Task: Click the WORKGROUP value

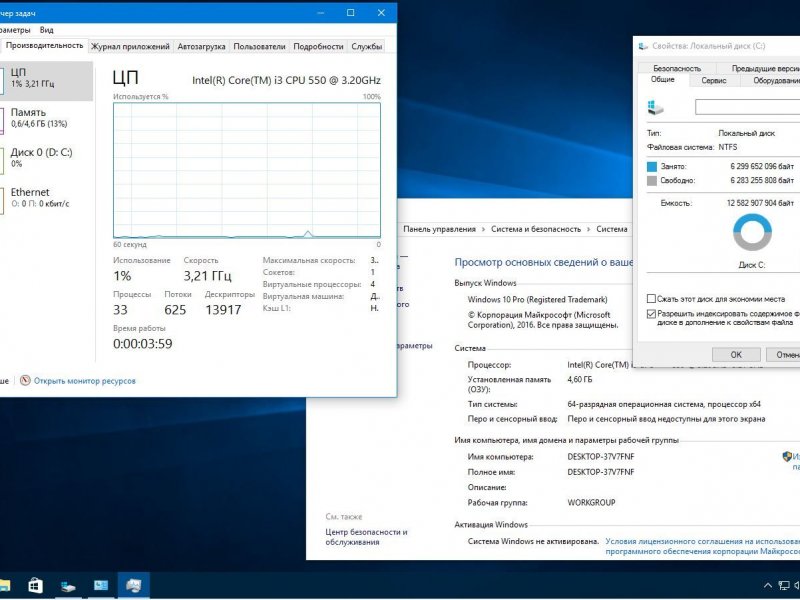Action: pyautogui.click(x=591, y=503)
